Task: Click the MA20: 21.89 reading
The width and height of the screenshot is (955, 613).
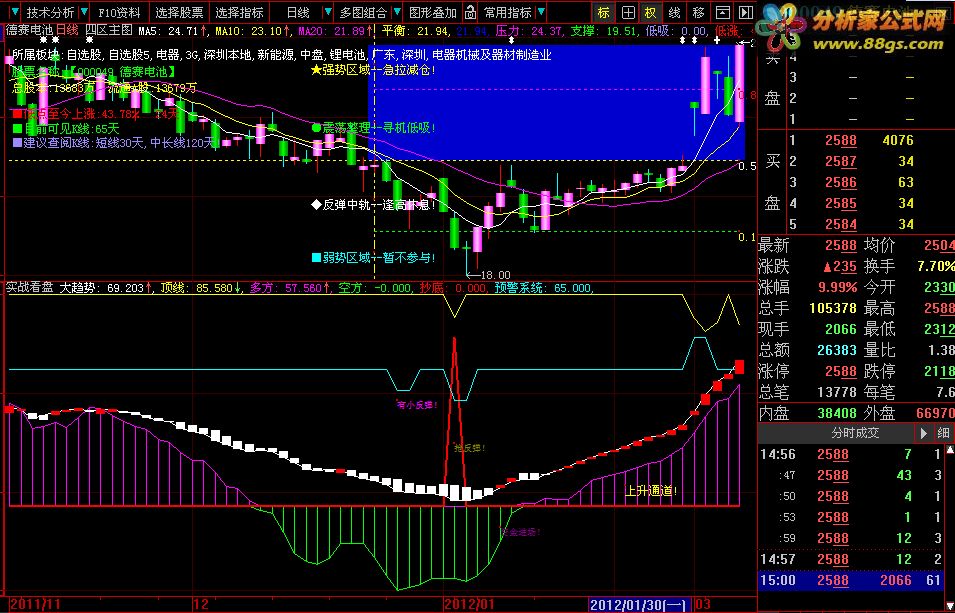Action: tap(336, 30)
